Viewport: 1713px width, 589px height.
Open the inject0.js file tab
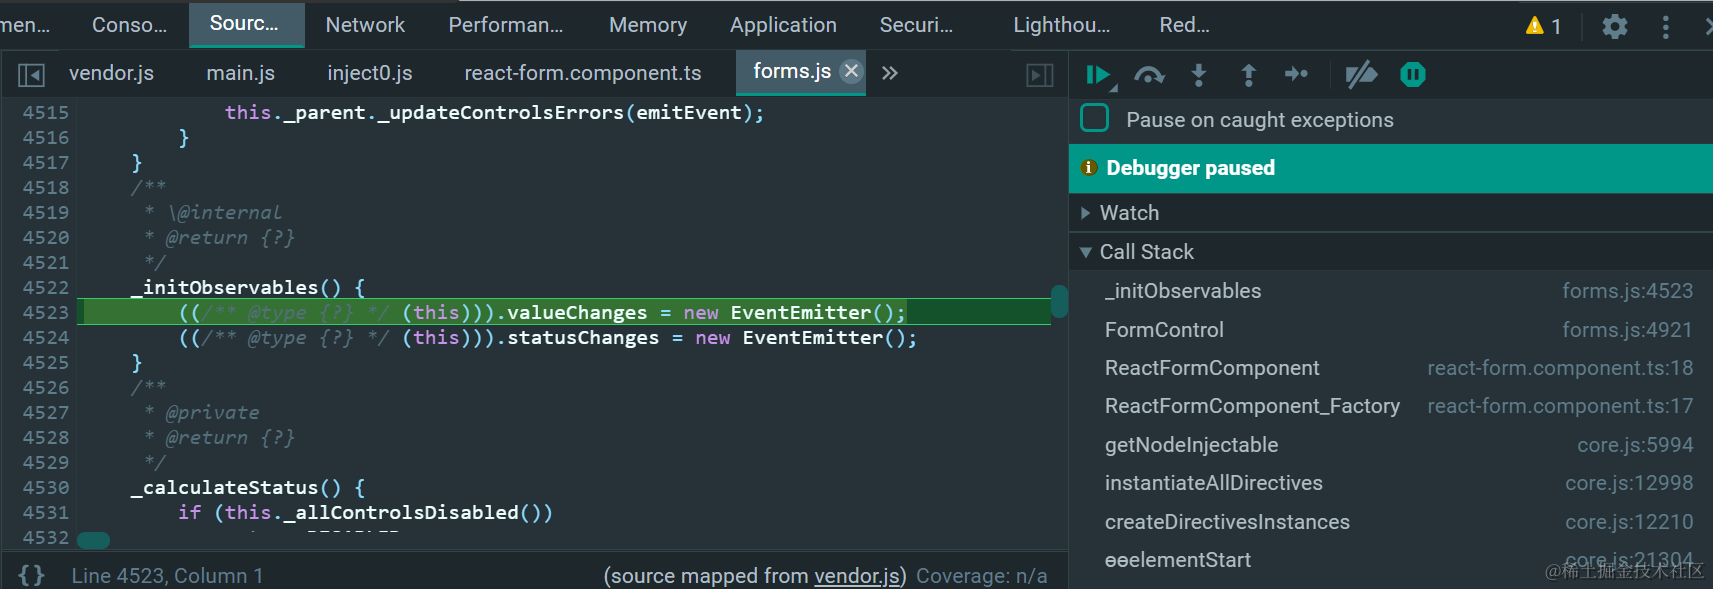tap(370, 73)
